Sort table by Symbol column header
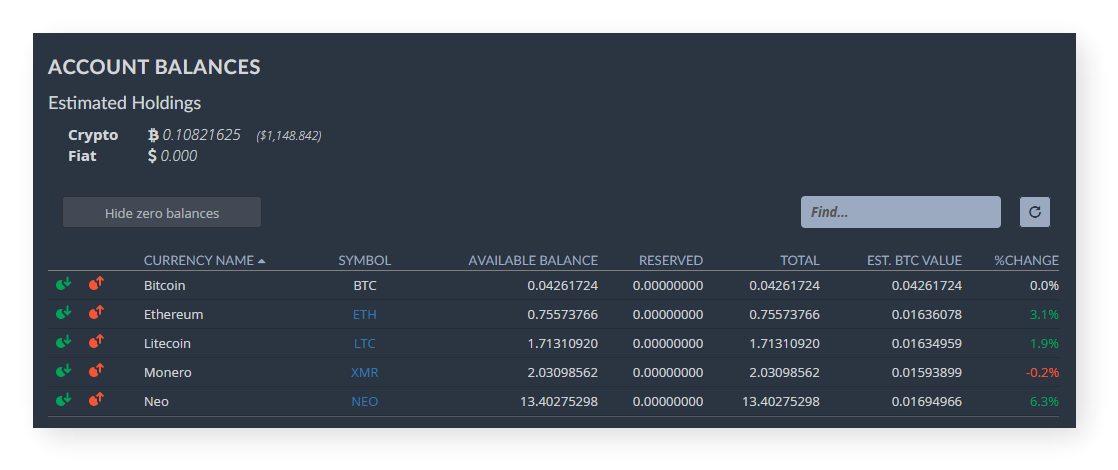 click(364, 261)
